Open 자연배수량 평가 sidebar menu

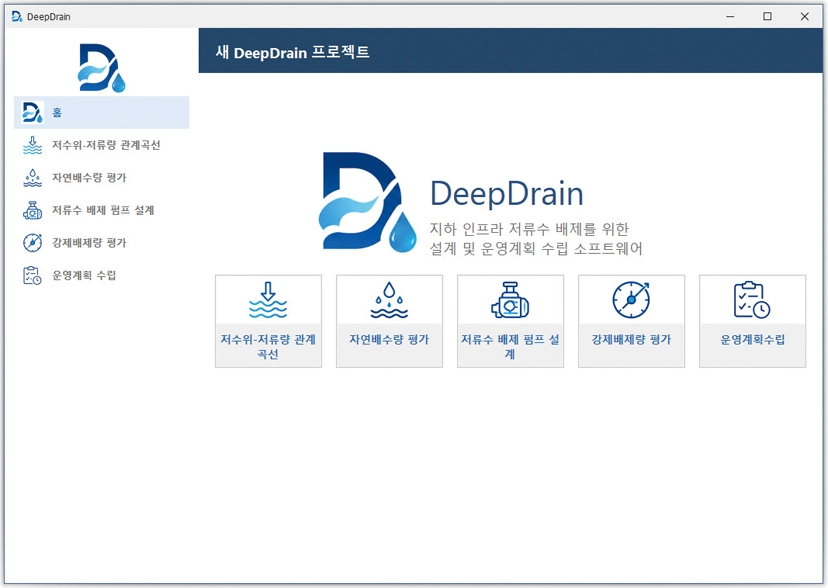[x=101, y=178]
